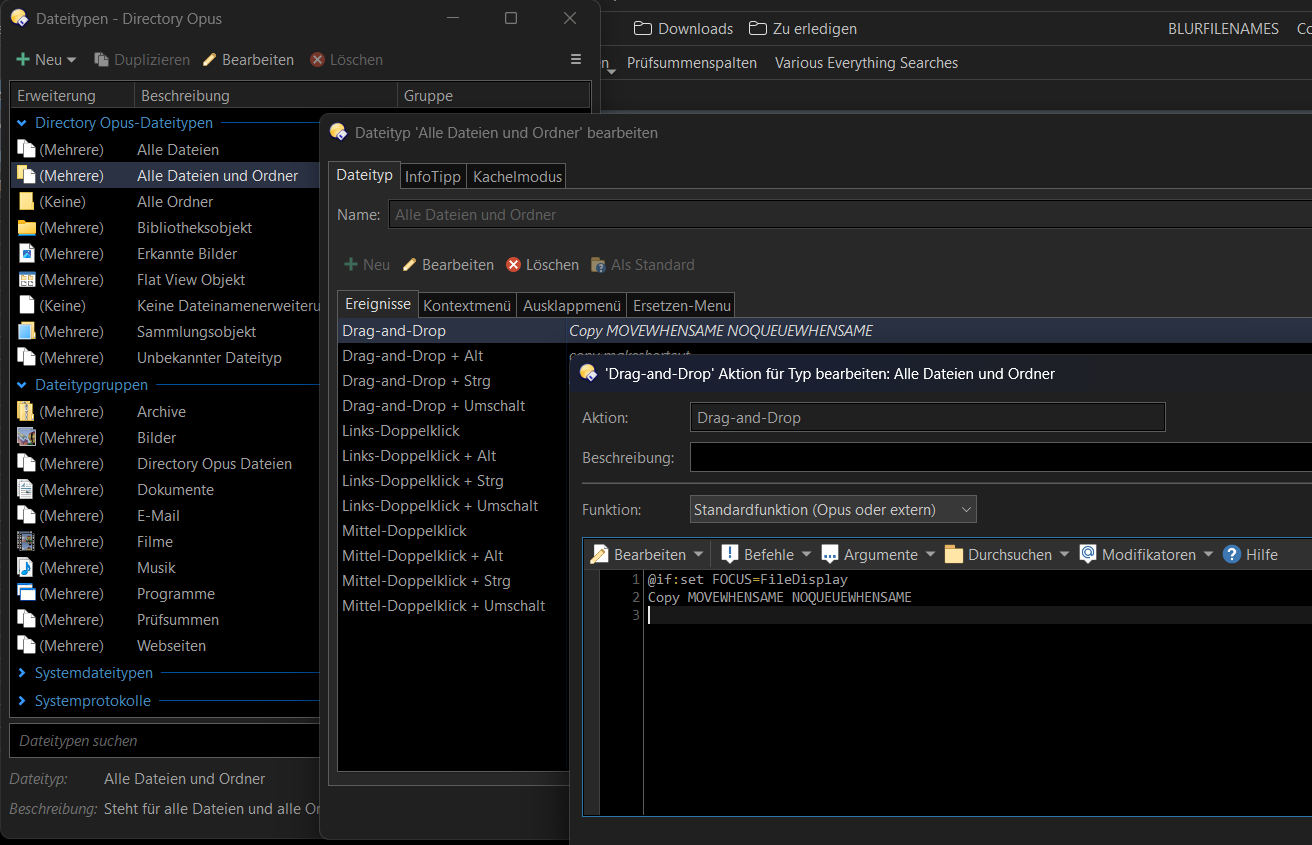Select the Bibliotheksobjekt icon

coord(26,227)
